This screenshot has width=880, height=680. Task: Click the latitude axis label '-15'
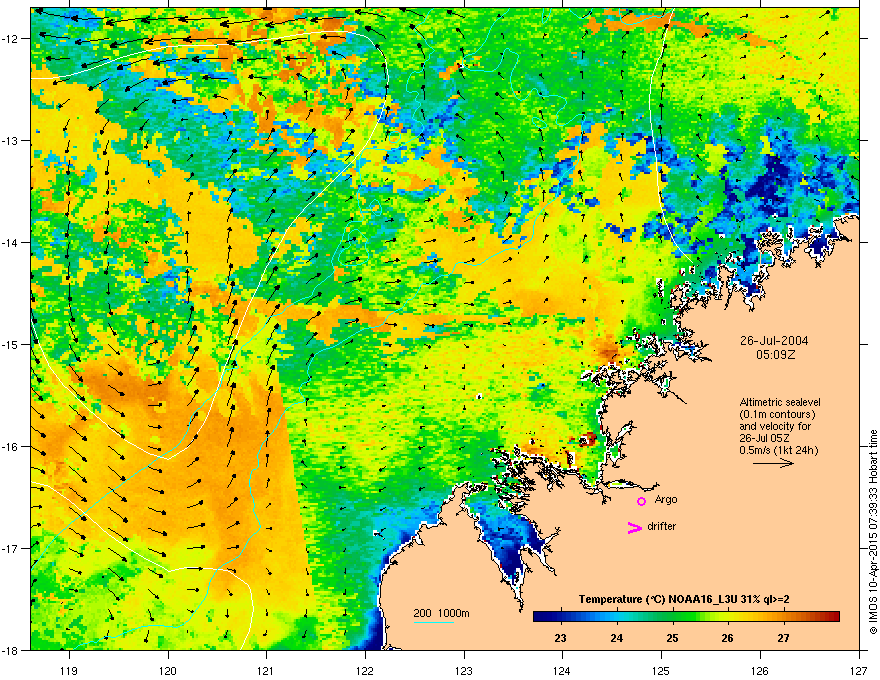(10, 344)
